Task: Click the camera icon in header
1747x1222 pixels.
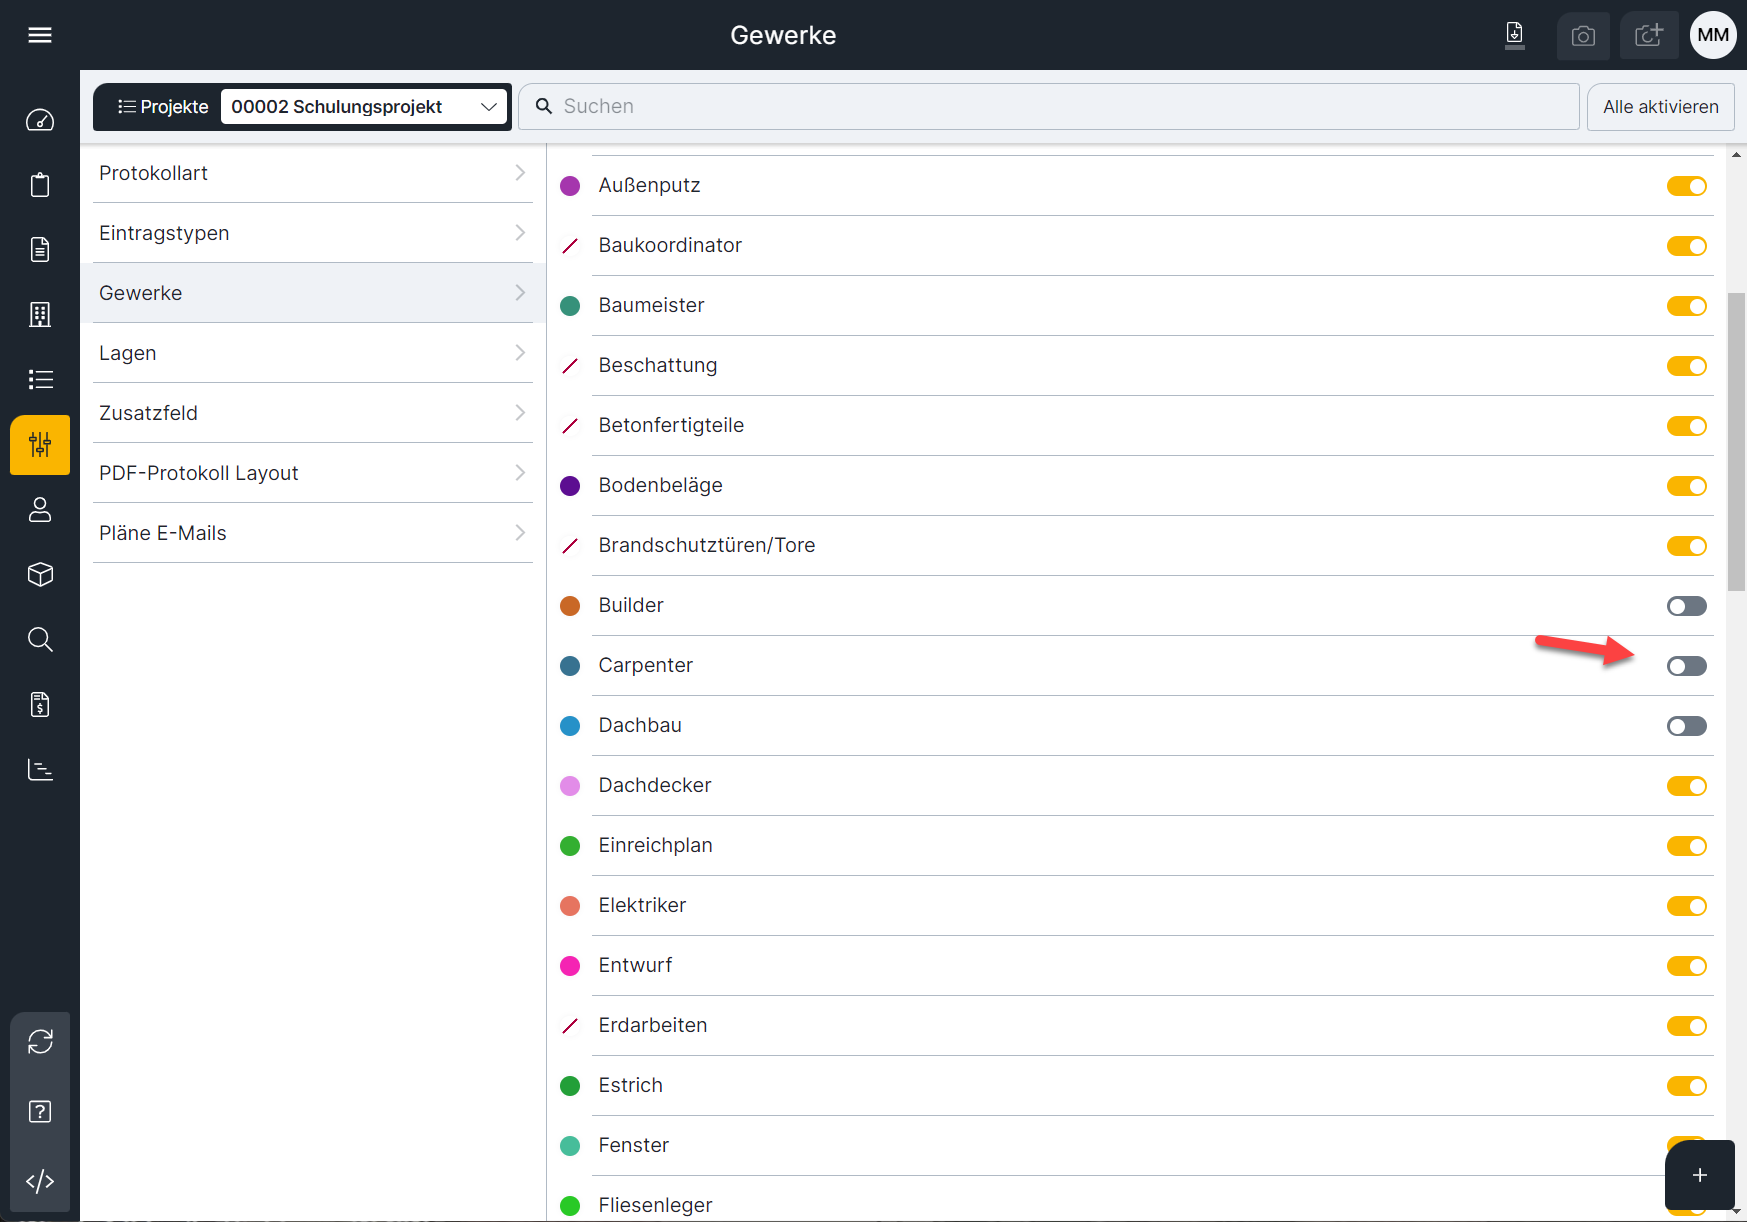Action: pos(1583,36)
